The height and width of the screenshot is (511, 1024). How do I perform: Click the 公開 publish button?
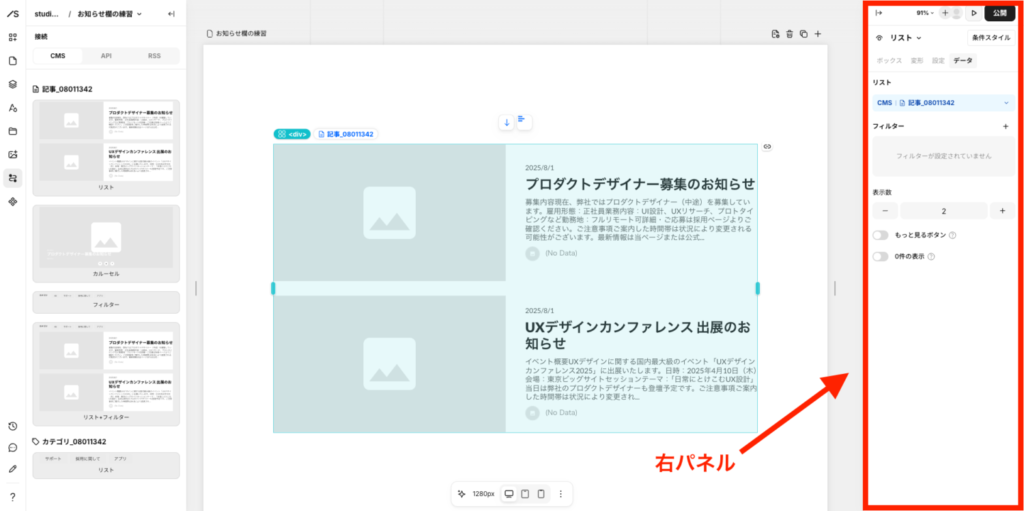[999, 13]
